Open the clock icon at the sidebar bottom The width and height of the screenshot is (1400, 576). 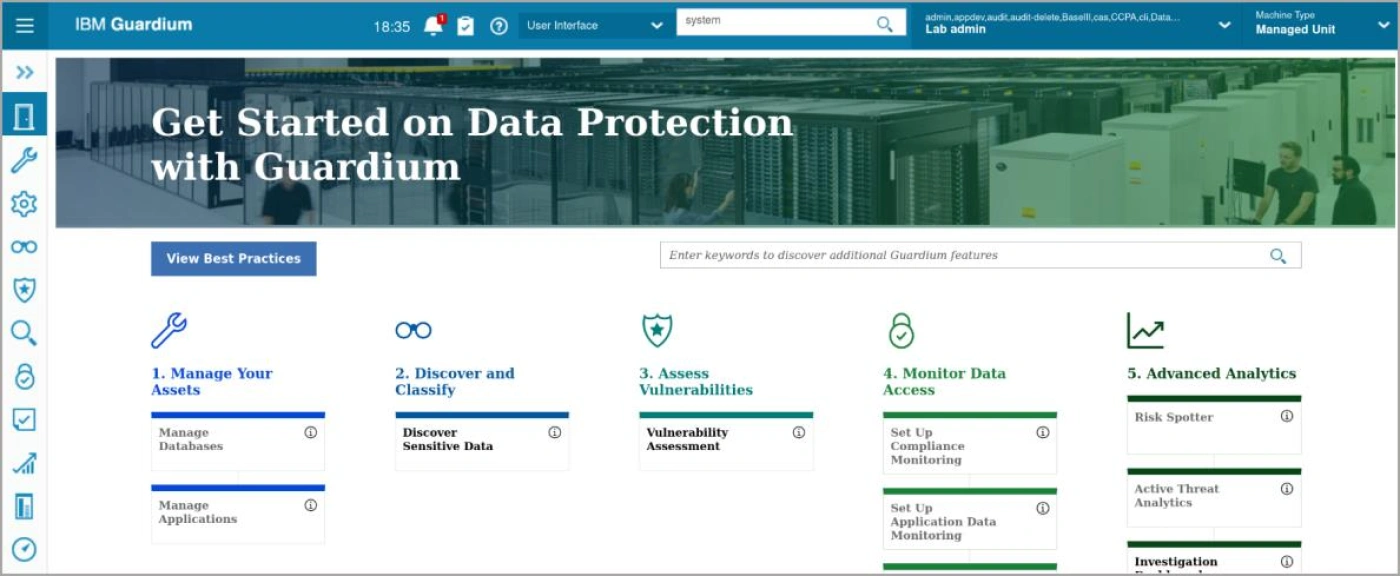coord(24,549)
